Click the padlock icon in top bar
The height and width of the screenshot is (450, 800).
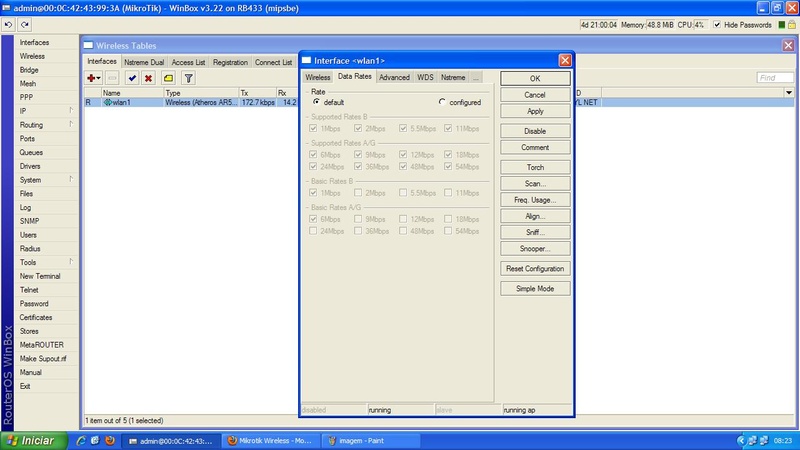[x=792, y=24]
